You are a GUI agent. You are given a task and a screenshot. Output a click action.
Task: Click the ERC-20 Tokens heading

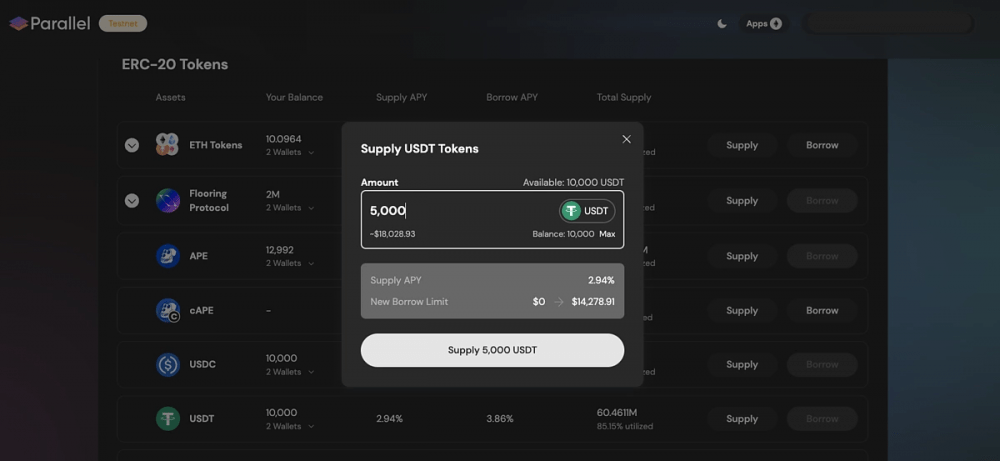[x=175, y=64]
